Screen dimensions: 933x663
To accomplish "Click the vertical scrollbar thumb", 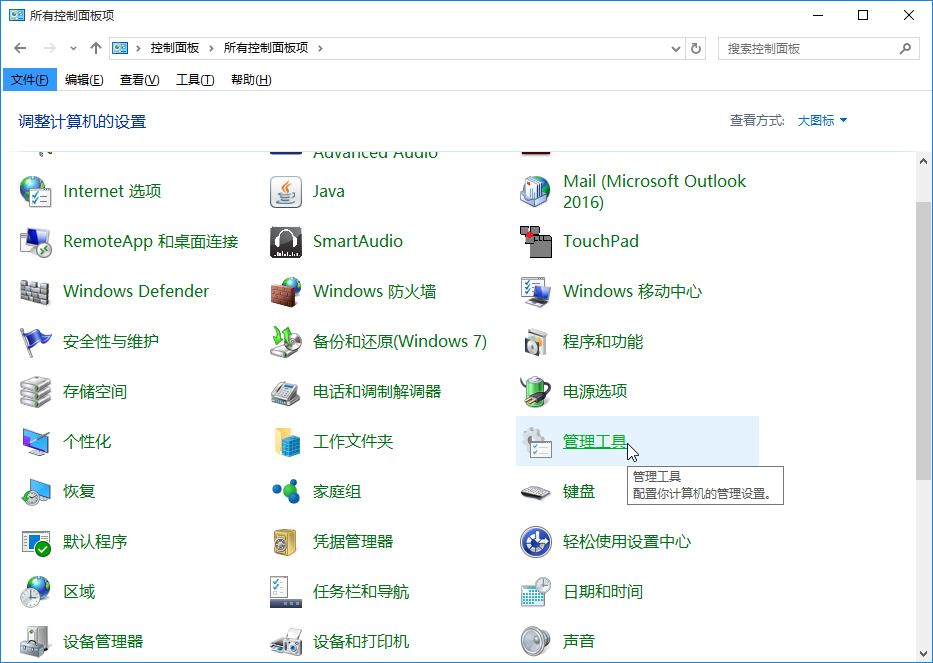I will click(923, 340).
